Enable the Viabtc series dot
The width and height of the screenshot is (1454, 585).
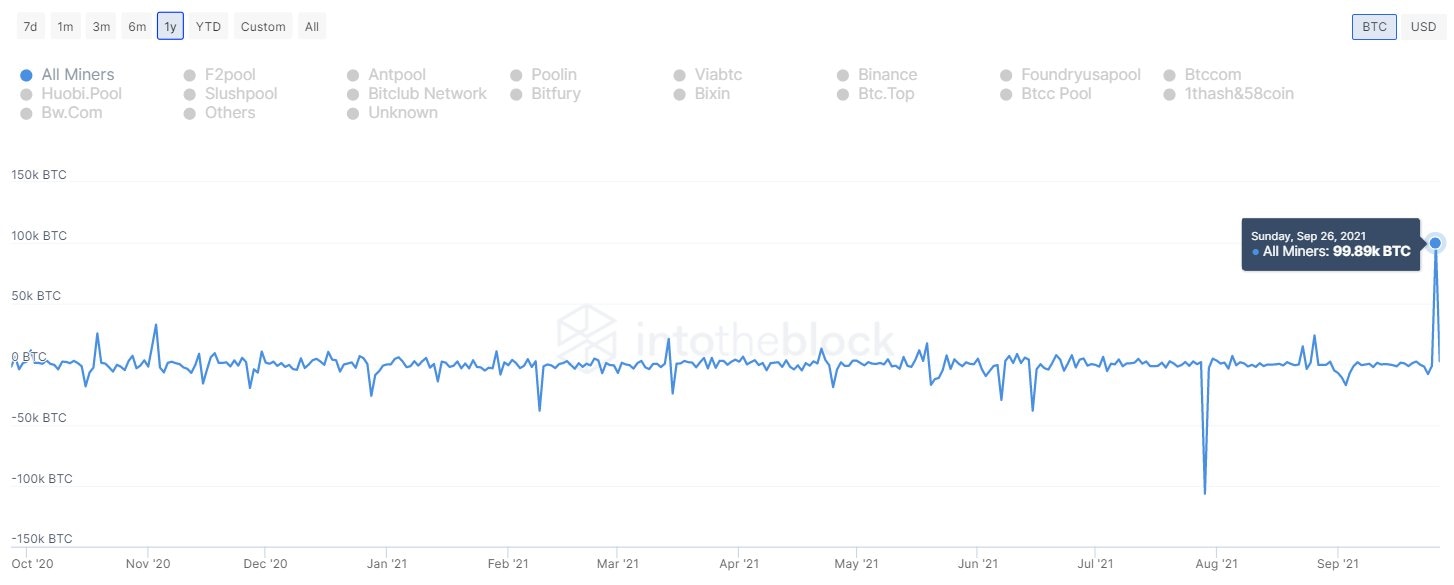pyautogui.click(x=681, y=74)
